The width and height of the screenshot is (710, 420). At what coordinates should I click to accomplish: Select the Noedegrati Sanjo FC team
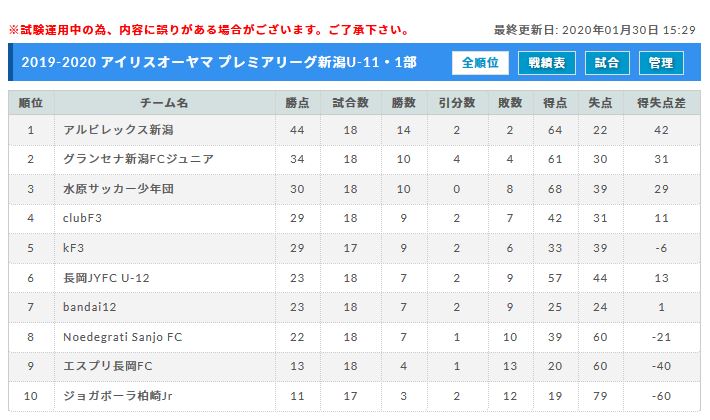tap(124, 337)
